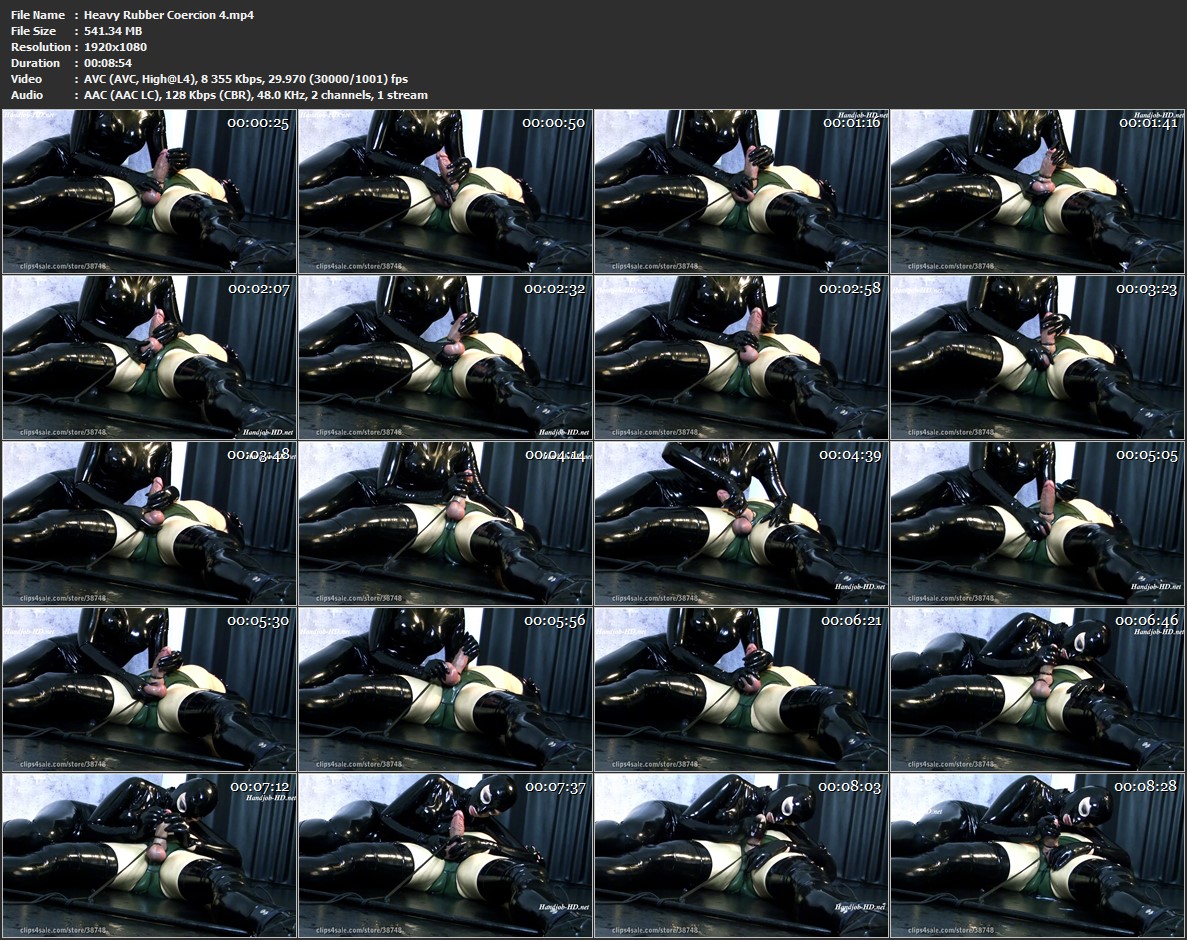Click the thumbnail timestamped 00:00:25
The height and width of the screenshot is (940, 1187).
pyautogui.click(x=149, y=191)
